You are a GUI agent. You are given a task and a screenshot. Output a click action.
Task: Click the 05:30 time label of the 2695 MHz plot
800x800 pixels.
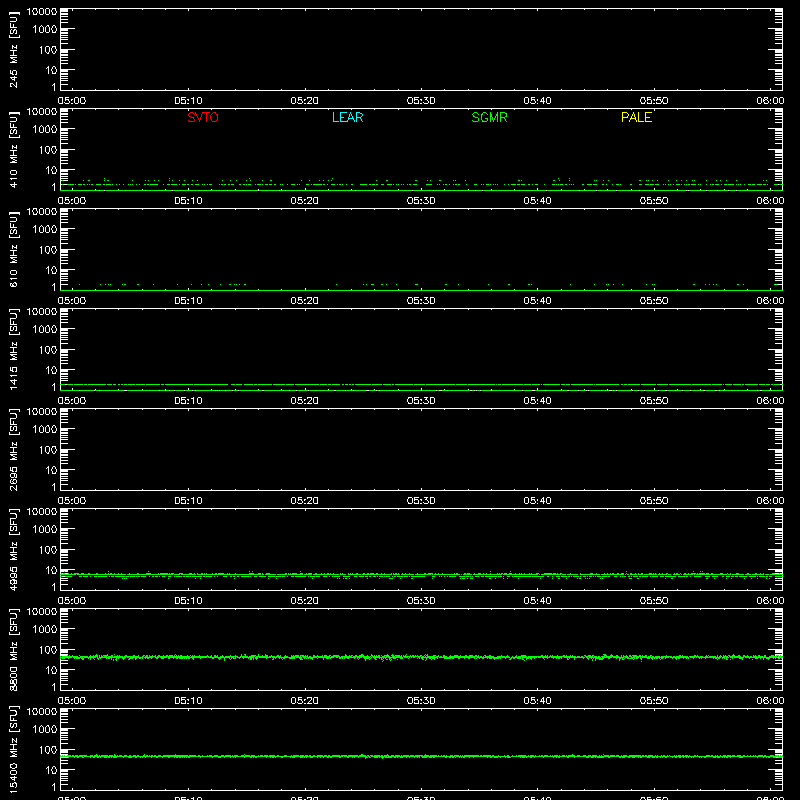pyautogui.click(x=421, y=501)
